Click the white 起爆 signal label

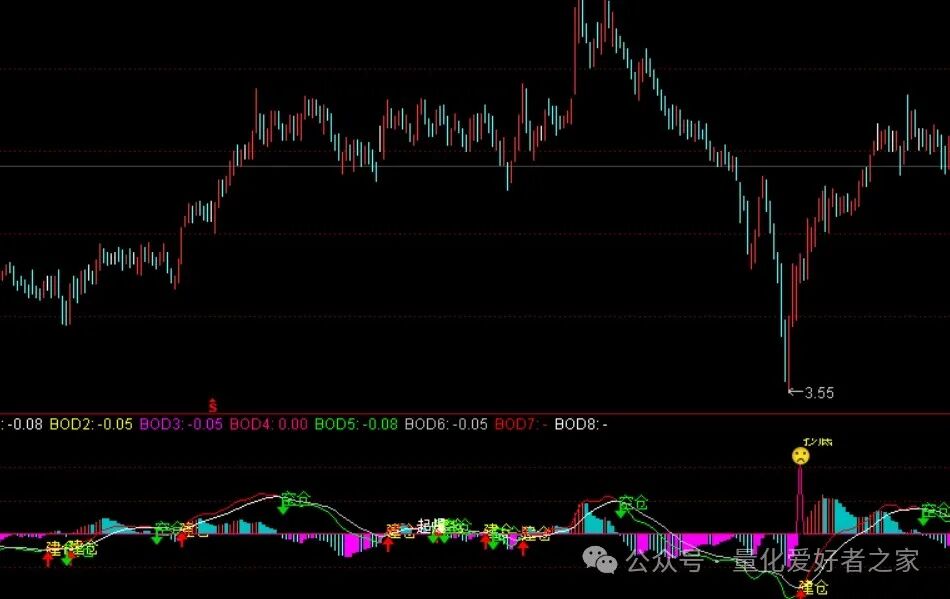[x=431, y=525]
